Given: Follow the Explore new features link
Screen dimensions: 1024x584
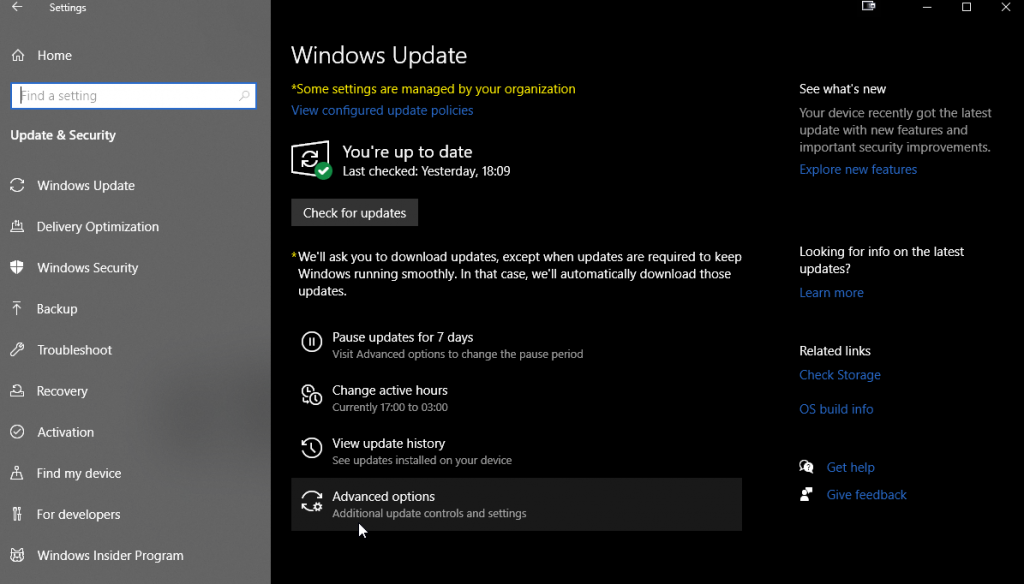Looking at the screenshot, I should coord(858,169).
